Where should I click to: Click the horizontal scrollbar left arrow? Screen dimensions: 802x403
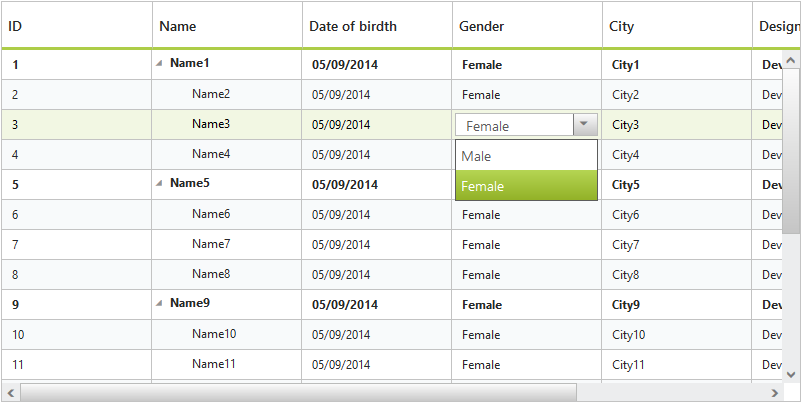point(10,392)
